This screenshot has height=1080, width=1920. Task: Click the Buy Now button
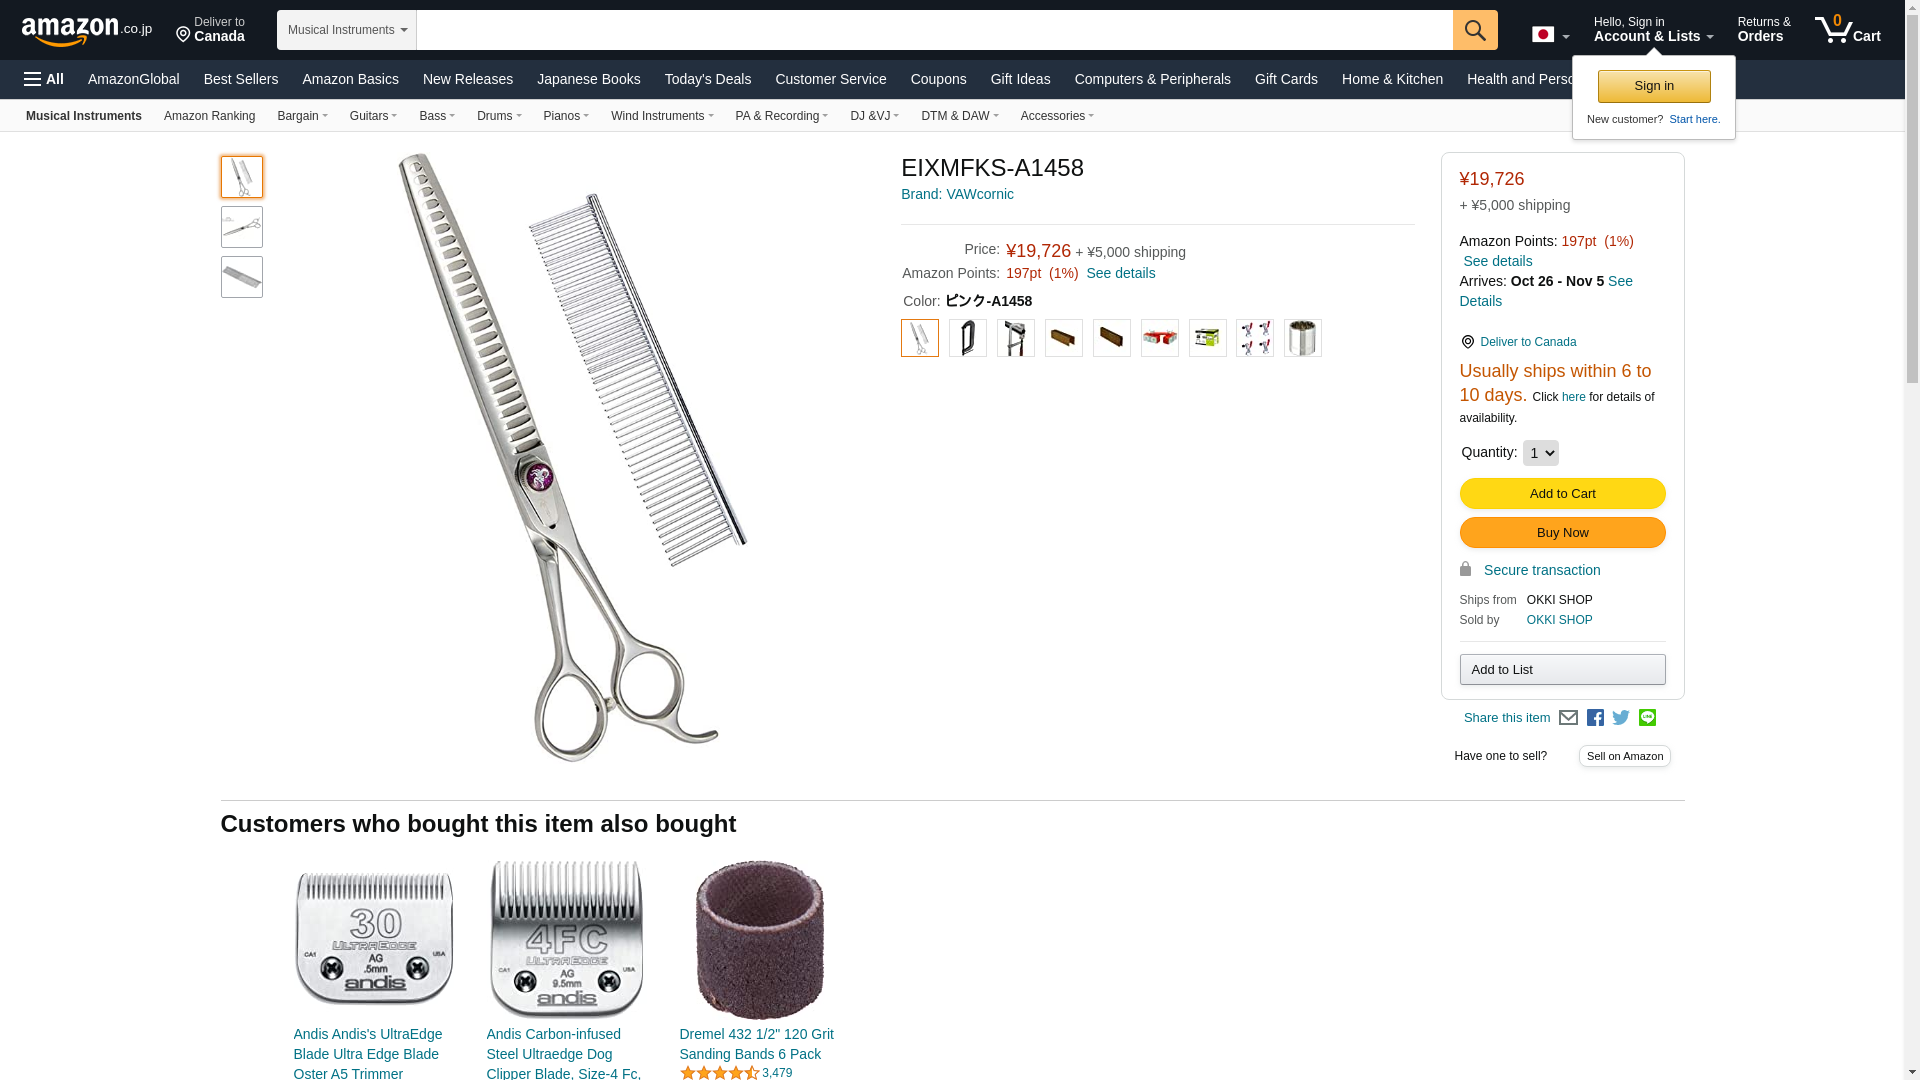[1562, 532]
